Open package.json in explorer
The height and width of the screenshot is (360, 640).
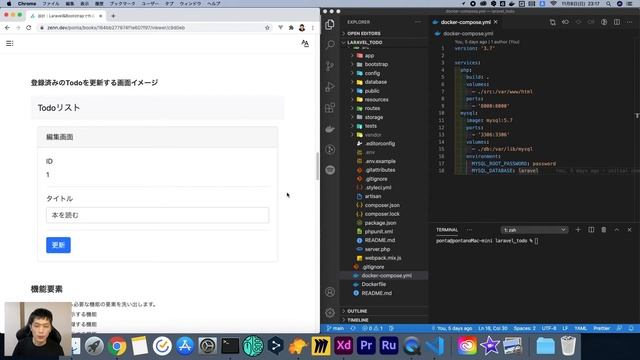[380, 223]
